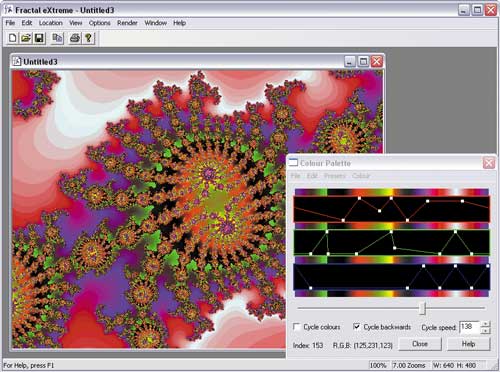The width and height of the screenshot is (500, 372).
Task: Click the Colour Palette title icon
Action: [293, 163]
